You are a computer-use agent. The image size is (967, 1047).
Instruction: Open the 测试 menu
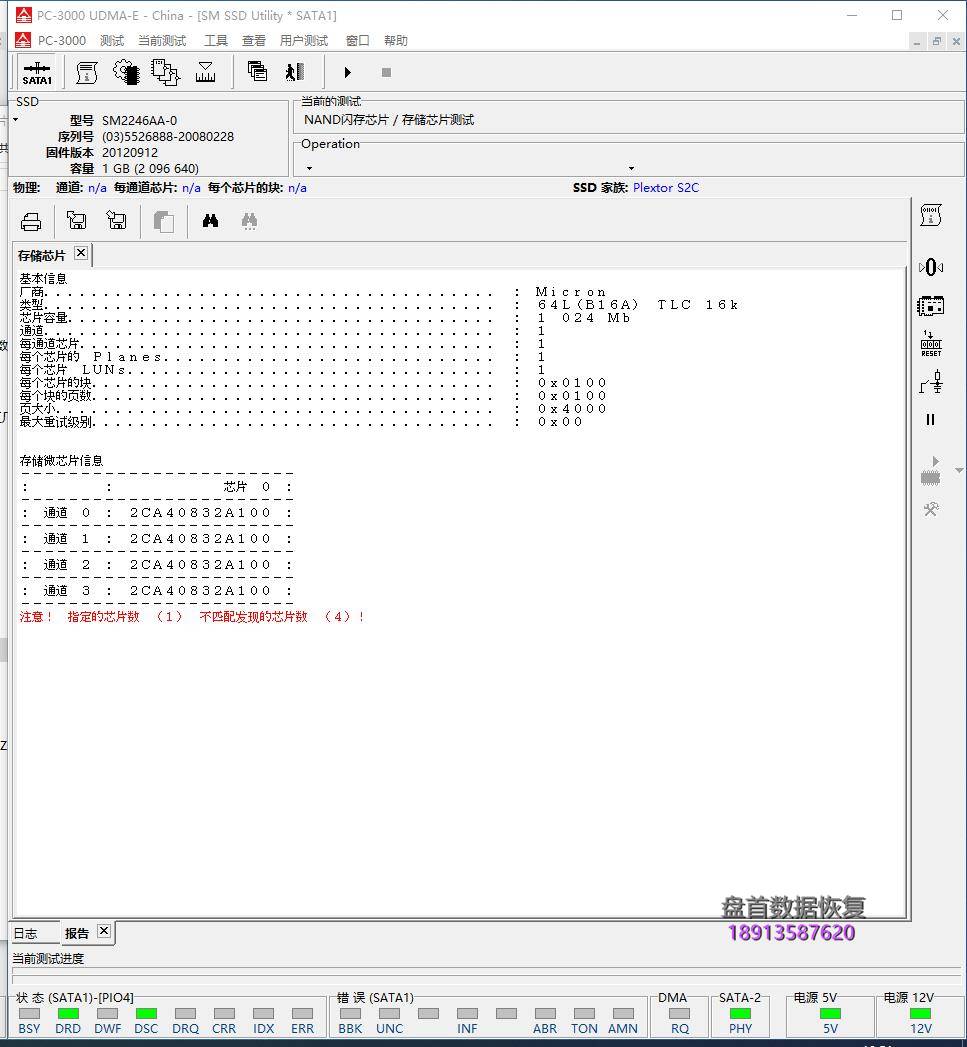(x=112, y=41)
